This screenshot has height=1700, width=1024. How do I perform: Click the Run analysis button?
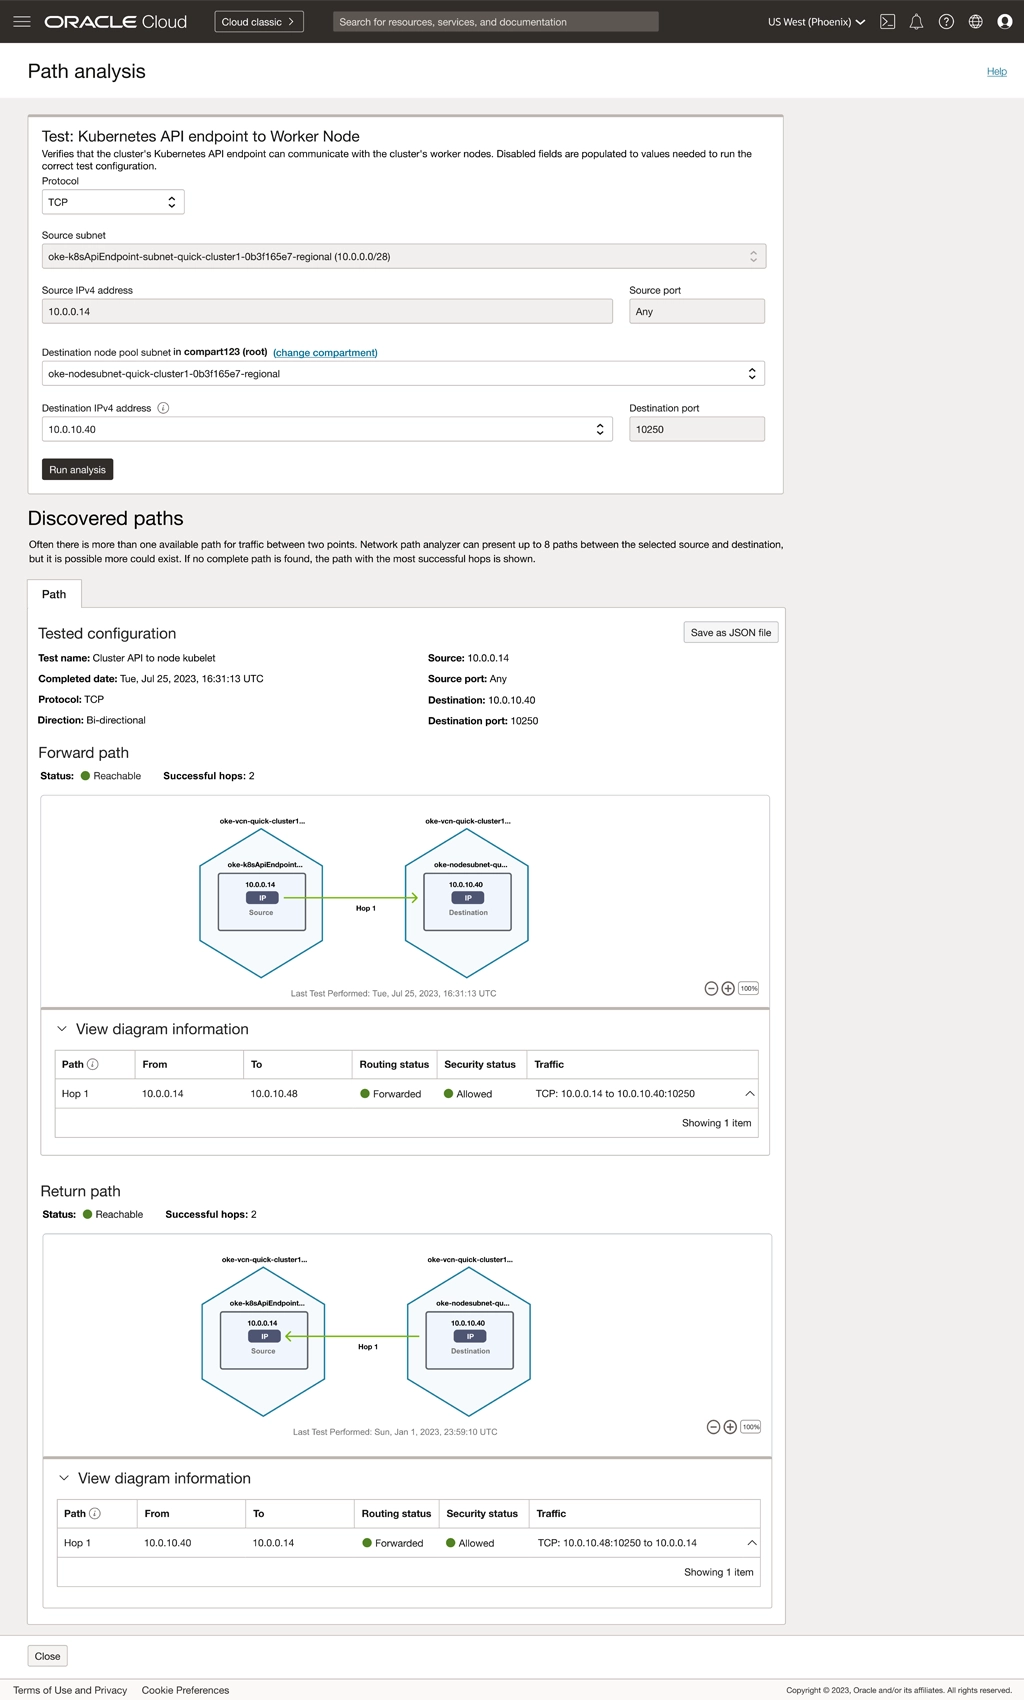[x=77, y=470]
